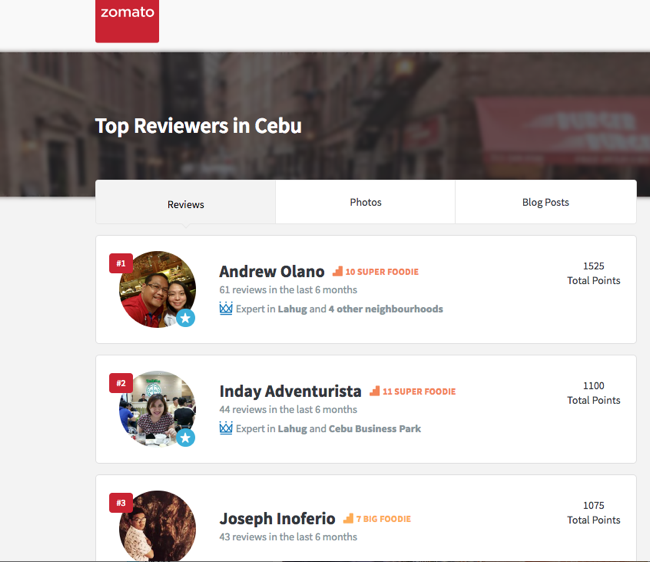
Task: Click the 1075 Total Points value
Action: point(594,513)
